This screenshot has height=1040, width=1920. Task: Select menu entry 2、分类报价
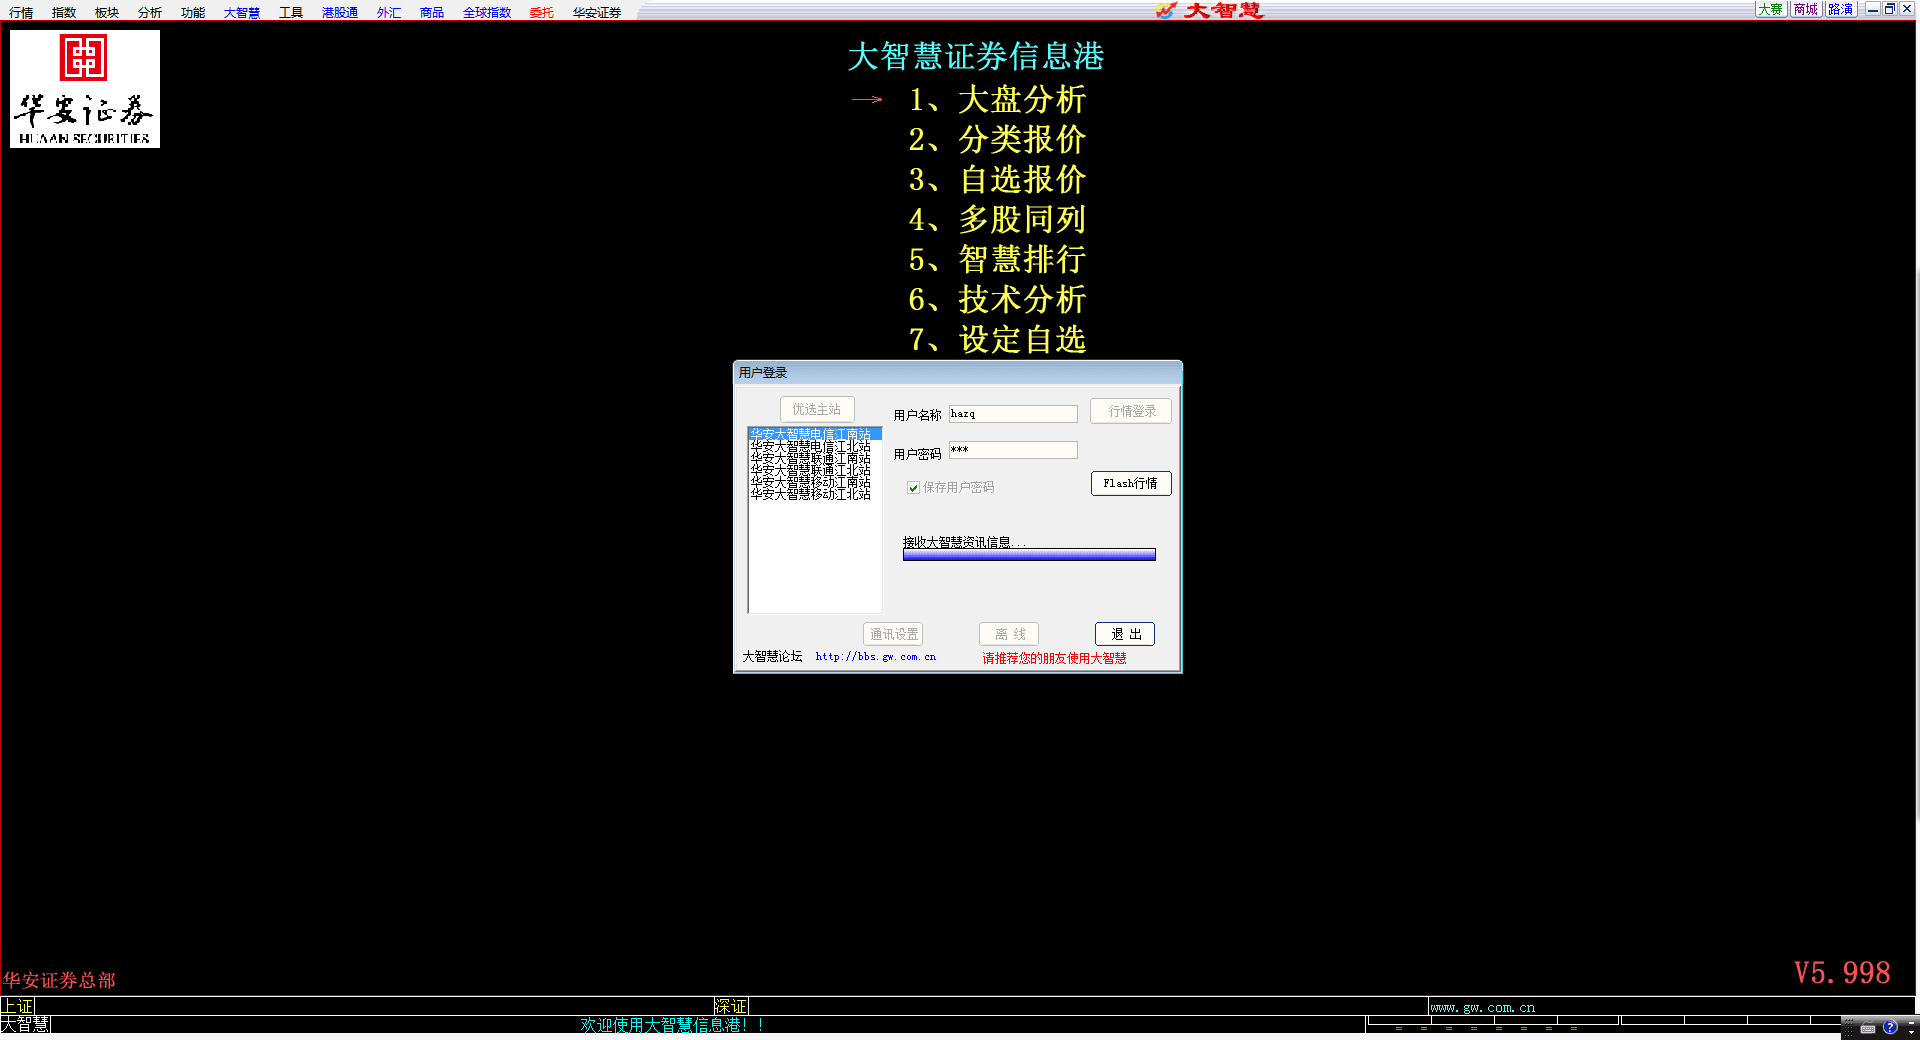coord(997,140)
